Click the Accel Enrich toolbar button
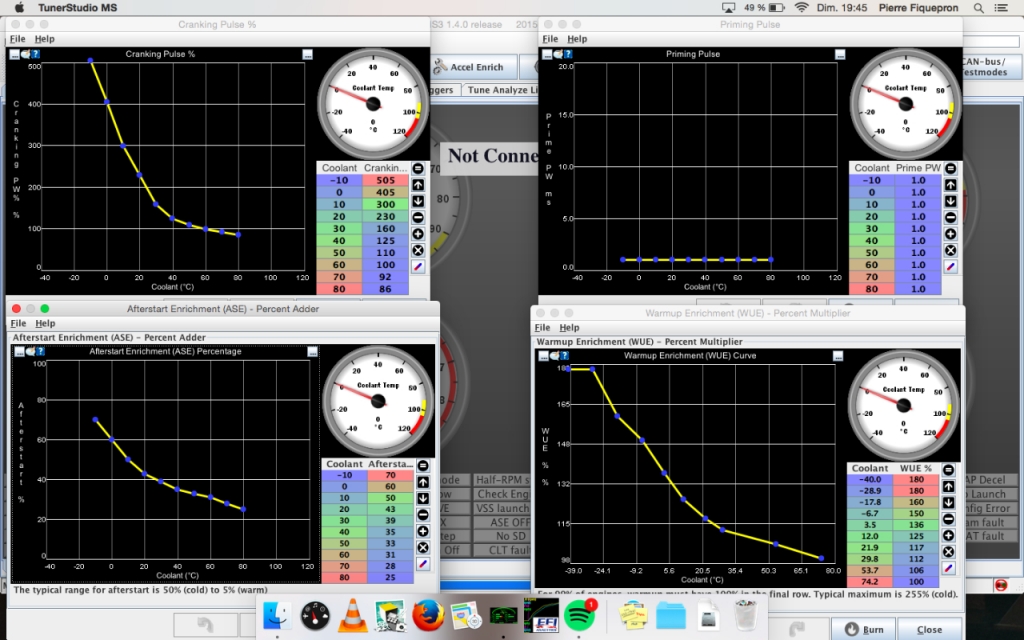 (x=475, y=67)
